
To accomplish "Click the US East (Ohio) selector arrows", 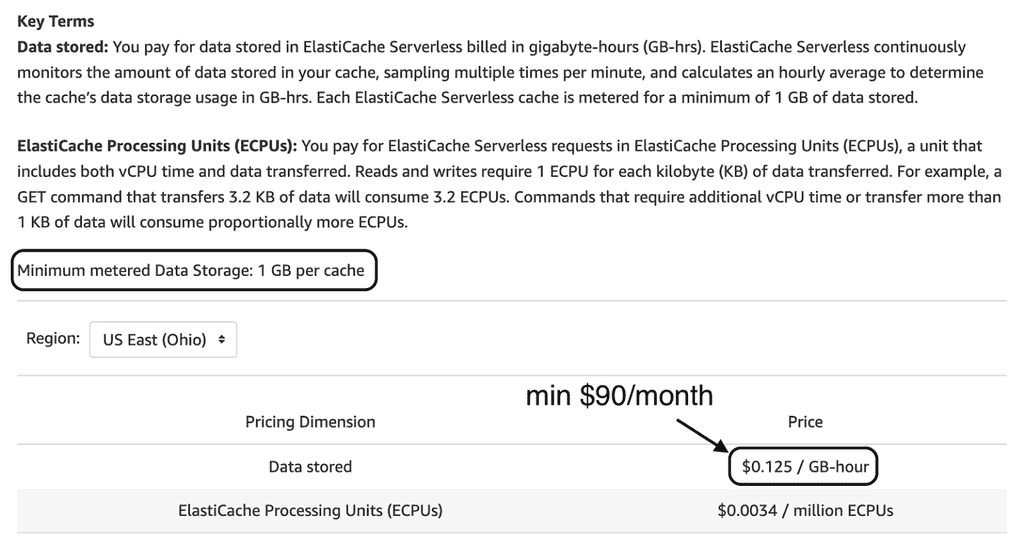I will click(221, 340).
